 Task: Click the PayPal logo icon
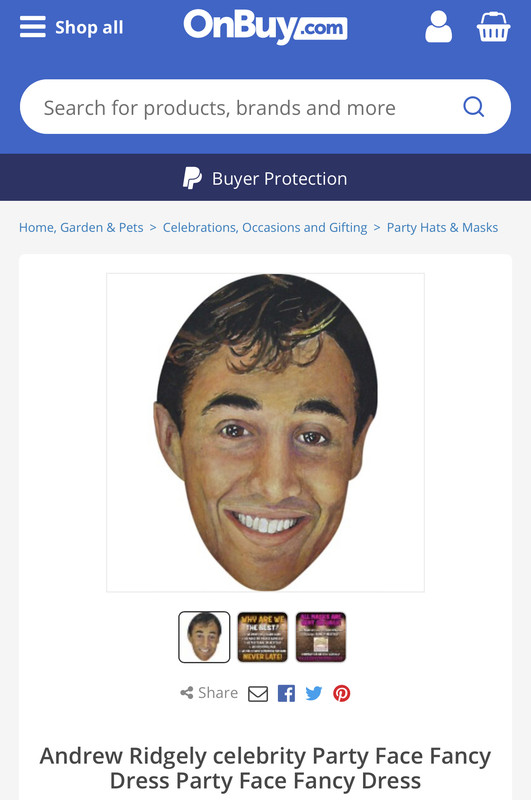192,178
